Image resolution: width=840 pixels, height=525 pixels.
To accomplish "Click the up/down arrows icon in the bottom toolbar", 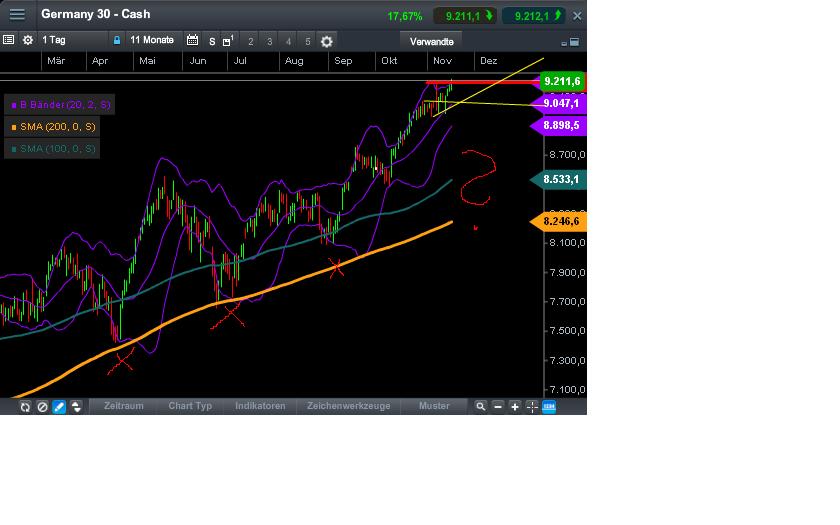I will [x=76, y=407].
